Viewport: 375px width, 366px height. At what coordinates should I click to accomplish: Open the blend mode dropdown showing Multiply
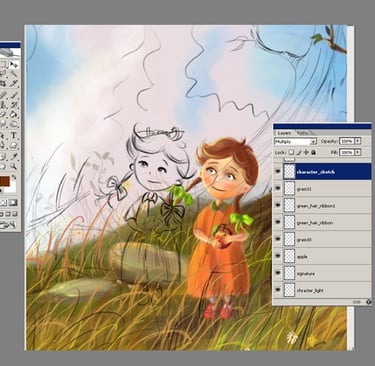coord(295,142)
